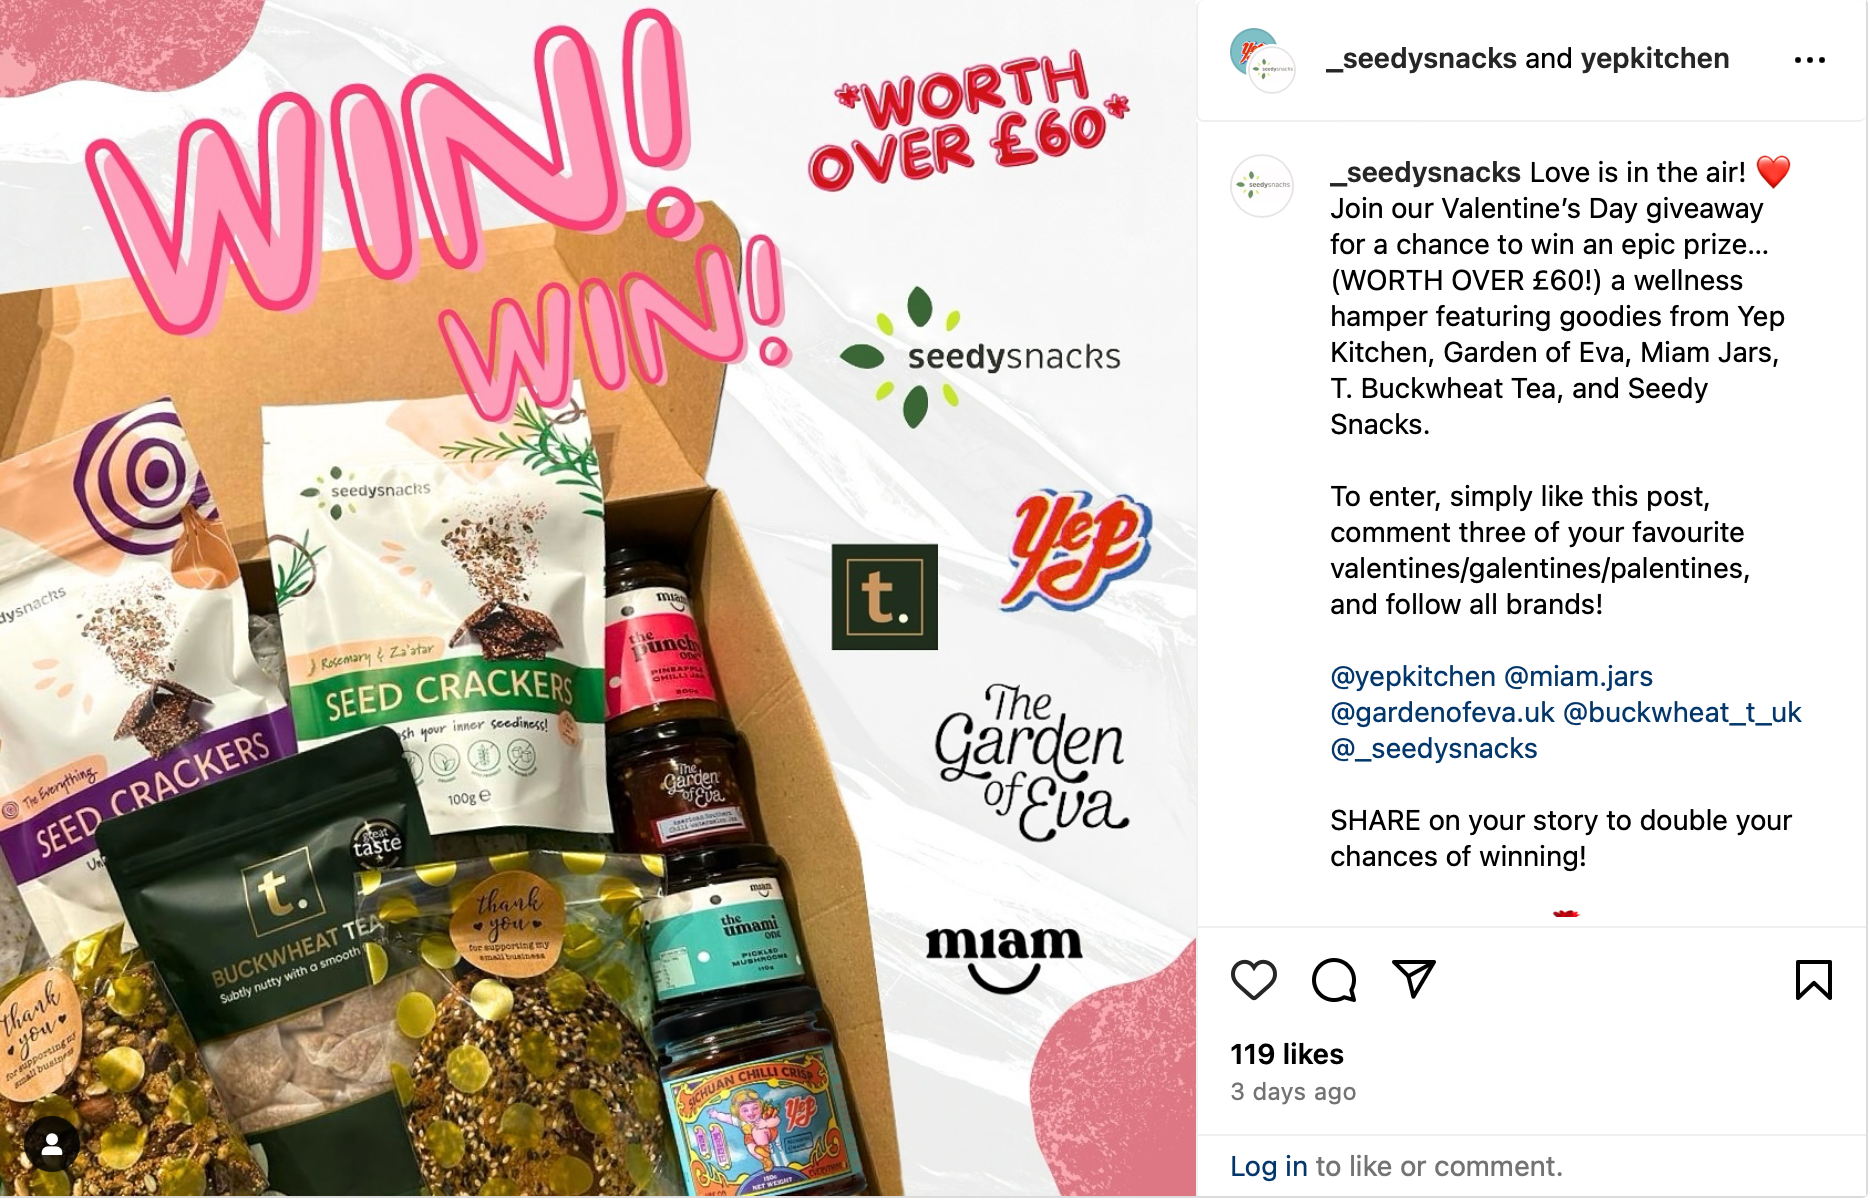This screenshot has height=1200, width=1870.
Task: Click the 3 days ago timestamp
Action: [1293, 1092]
